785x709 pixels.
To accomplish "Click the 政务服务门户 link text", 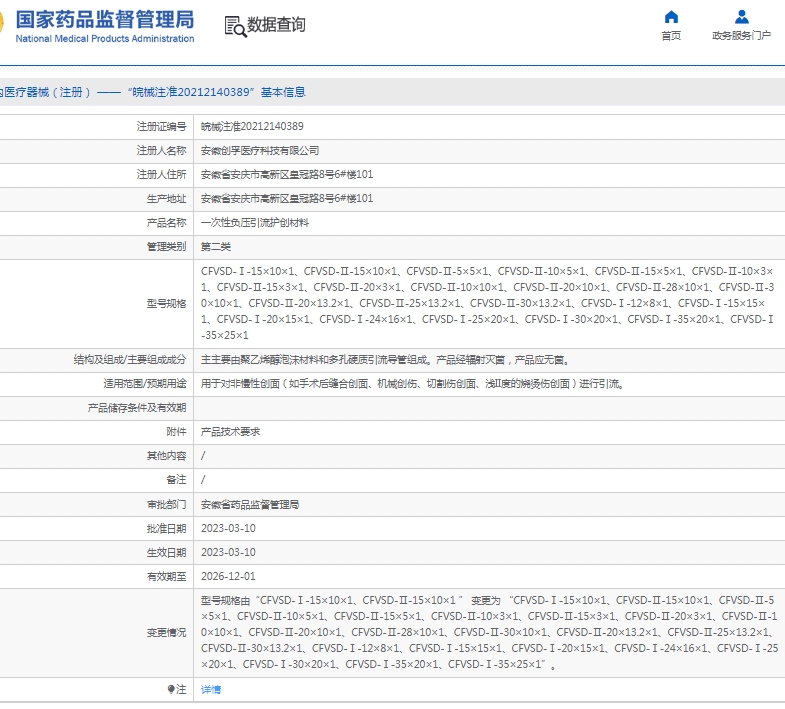I will [x=741, y=36].
